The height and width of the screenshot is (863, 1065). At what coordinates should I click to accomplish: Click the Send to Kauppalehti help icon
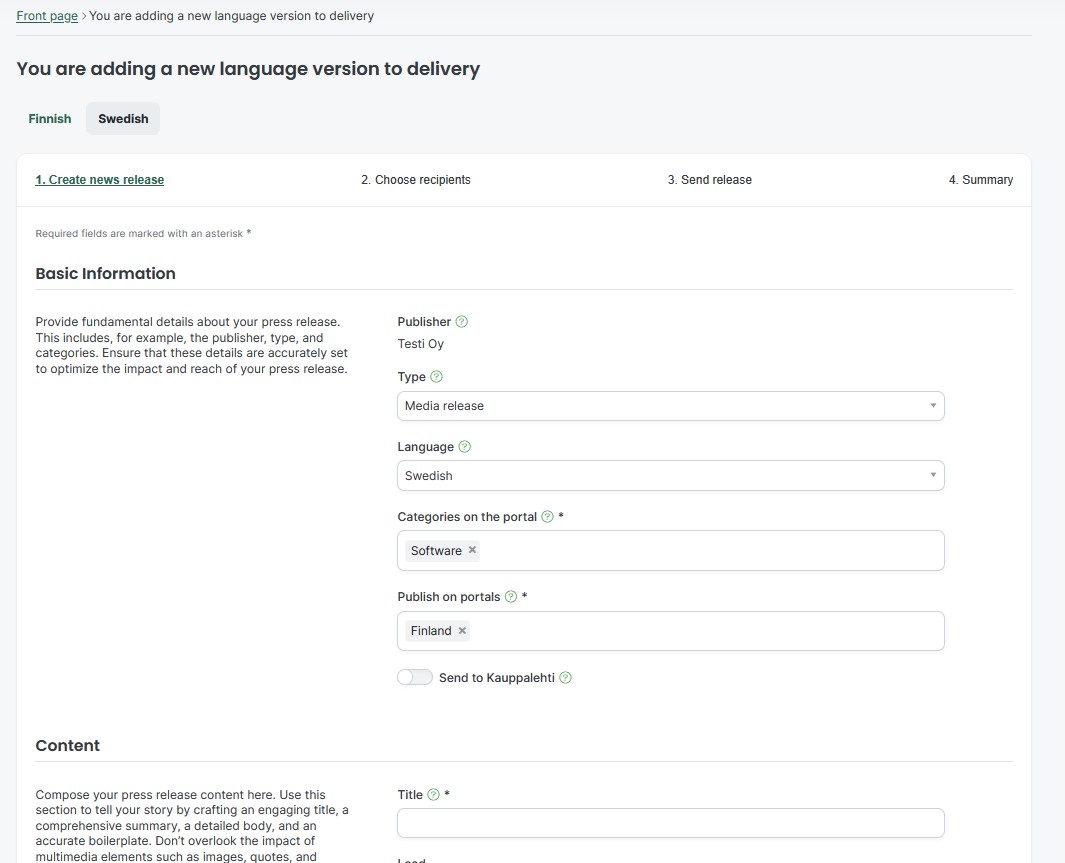565,678
